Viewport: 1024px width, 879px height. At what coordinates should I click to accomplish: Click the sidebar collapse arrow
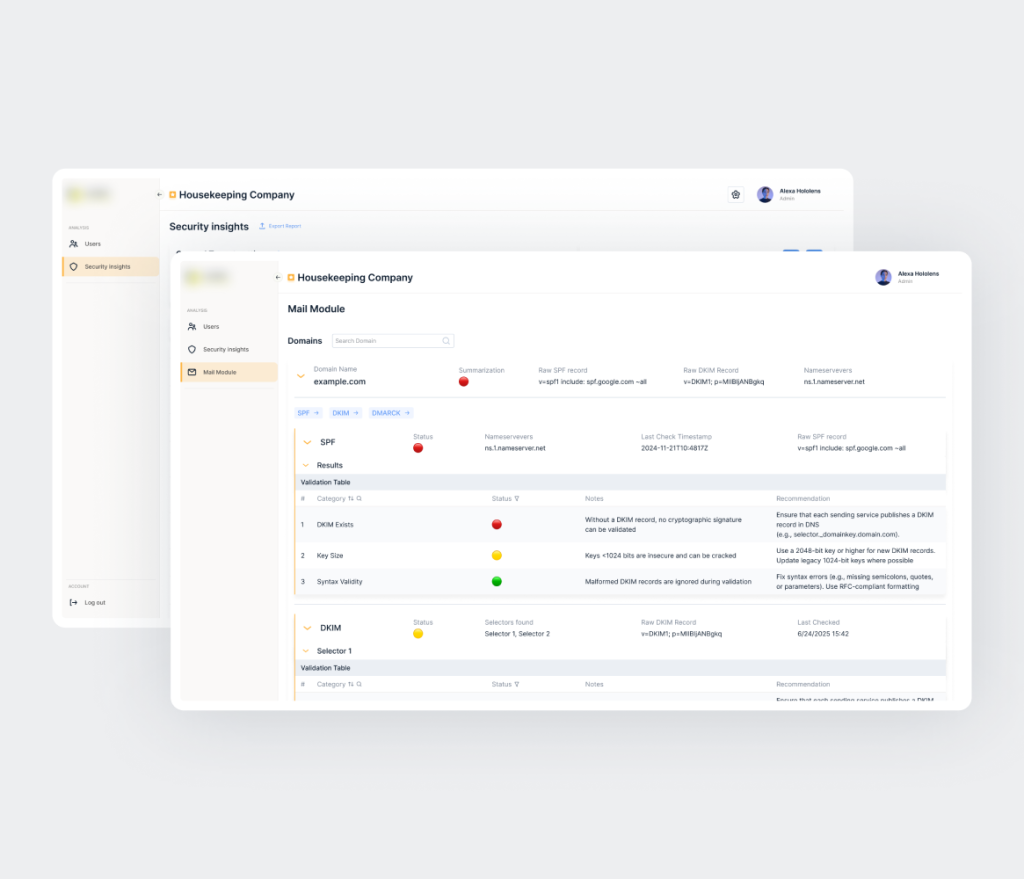click(278, 277)
